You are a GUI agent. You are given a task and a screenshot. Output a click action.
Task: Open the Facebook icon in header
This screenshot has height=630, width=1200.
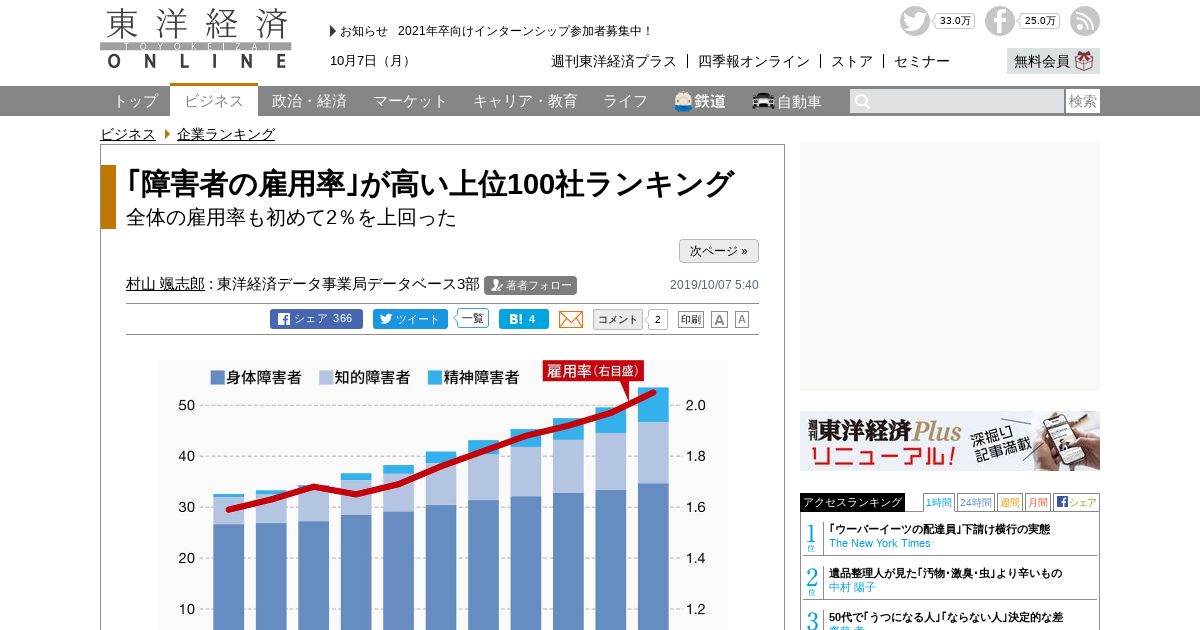click(x=999, y=21)
